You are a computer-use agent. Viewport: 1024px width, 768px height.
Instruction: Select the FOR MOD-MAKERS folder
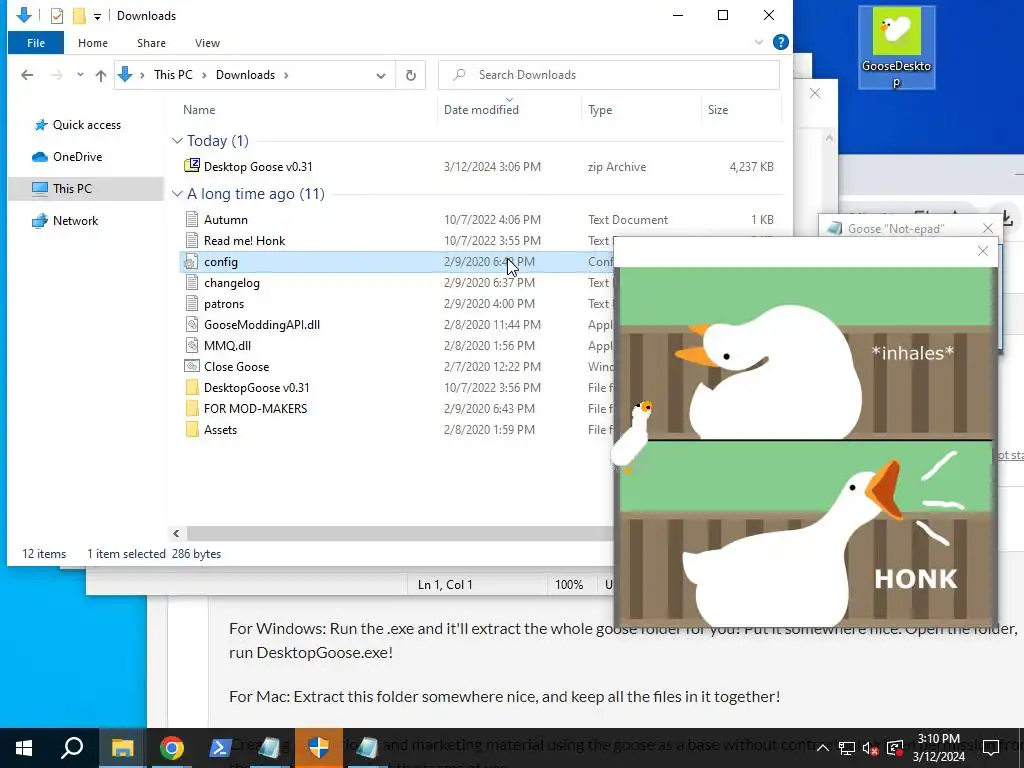click(x=255, y=408)
